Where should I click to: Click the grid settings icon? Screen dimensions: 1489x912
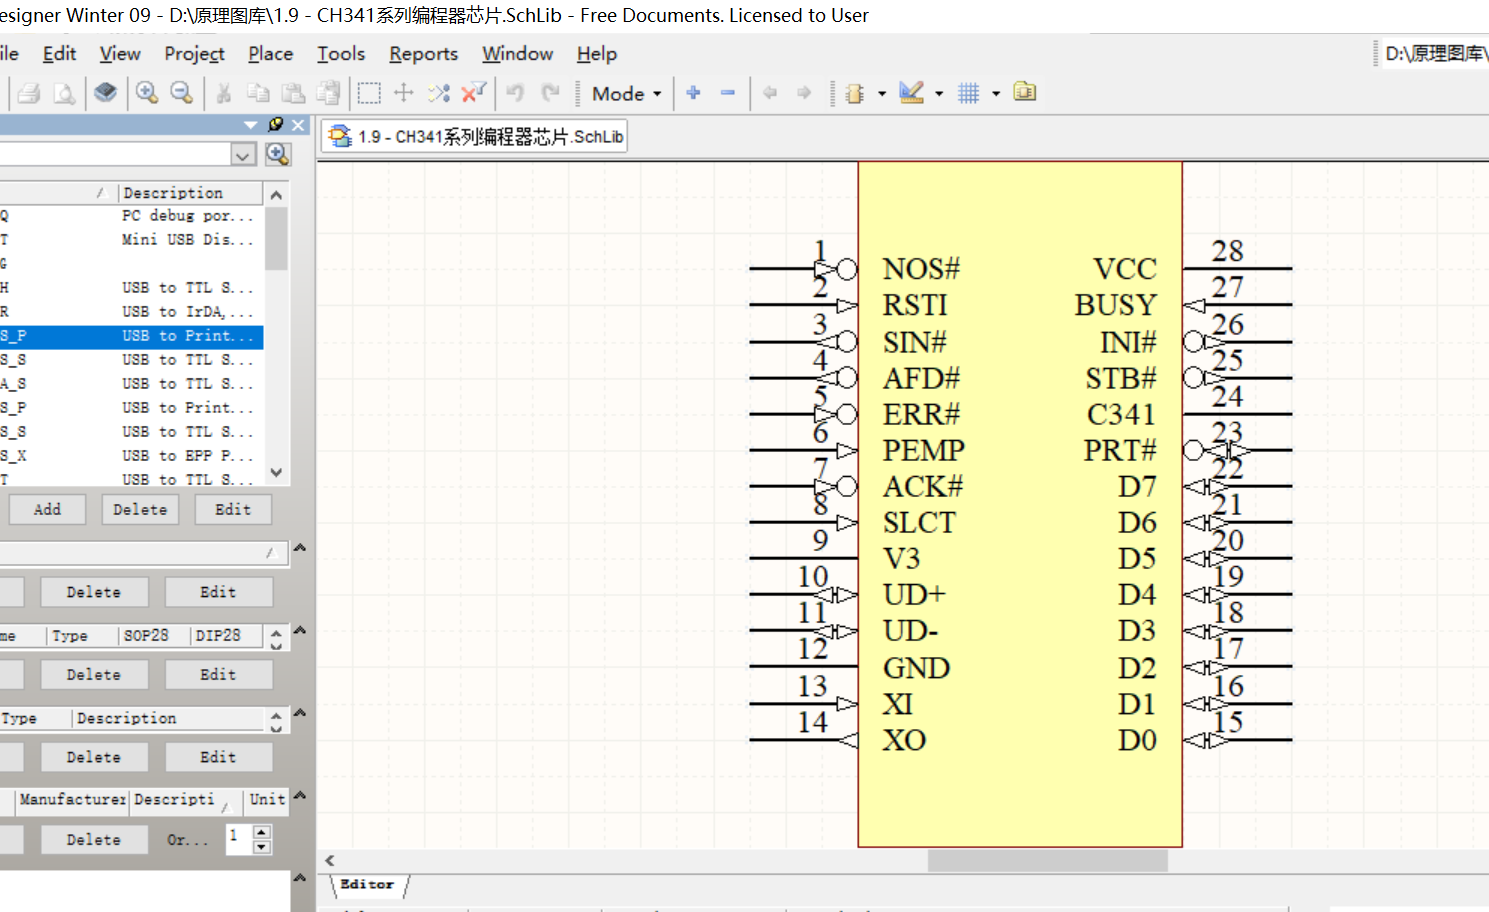[968, 93]
